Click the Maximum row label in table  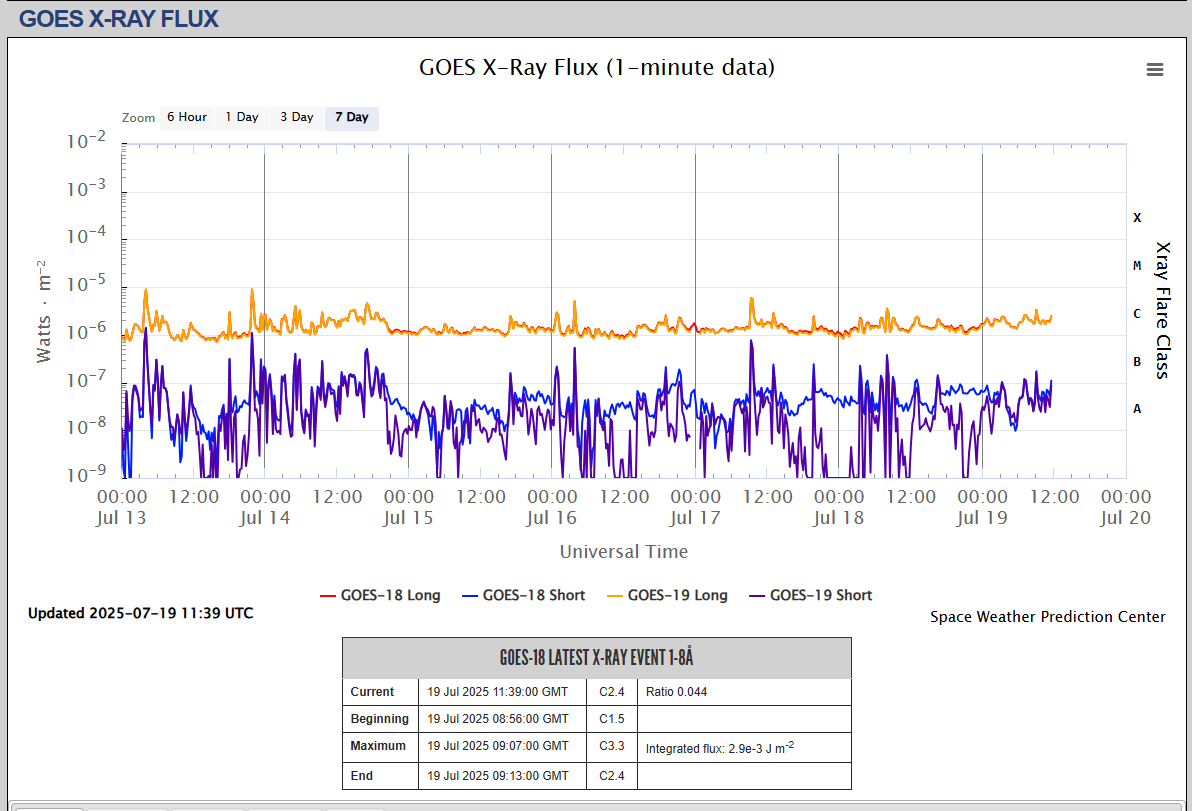point(378,746)
